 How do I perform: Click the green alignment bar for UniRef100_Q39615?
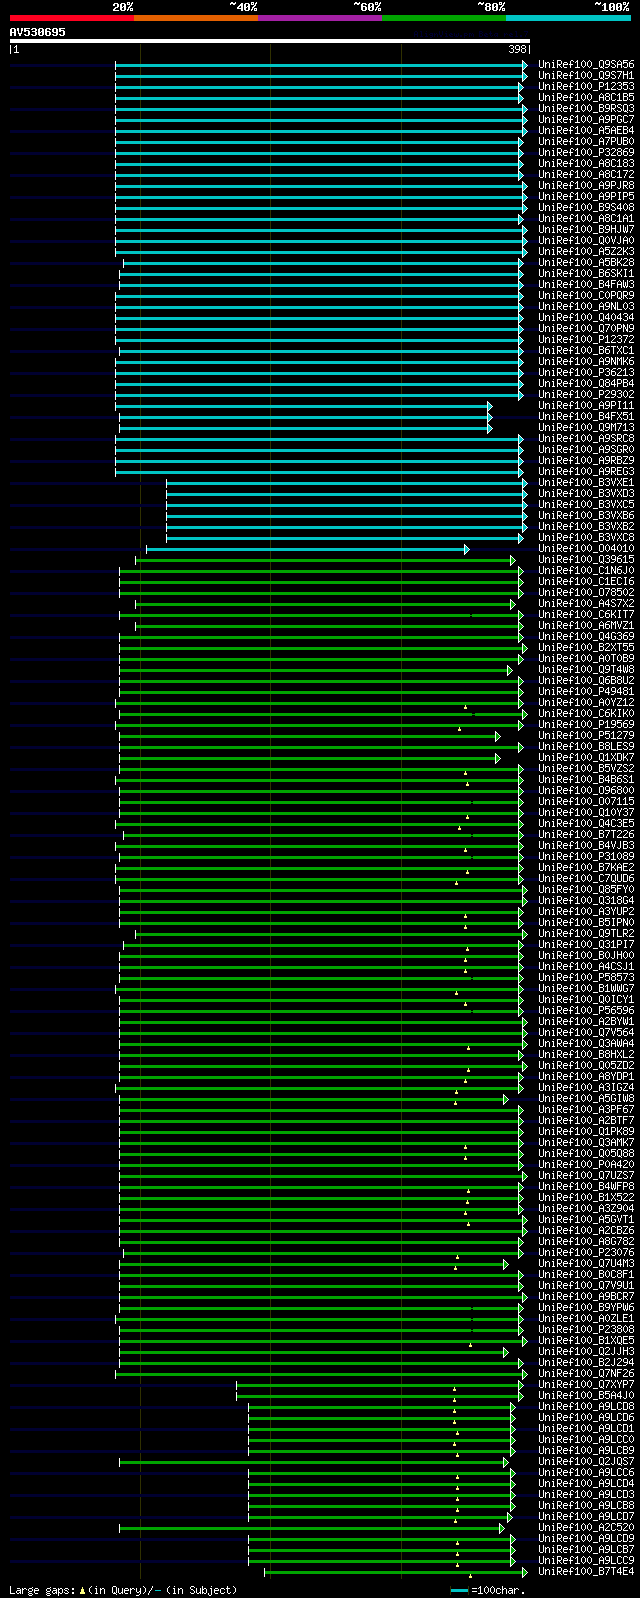pyautogui.click(x=324, y=560)
